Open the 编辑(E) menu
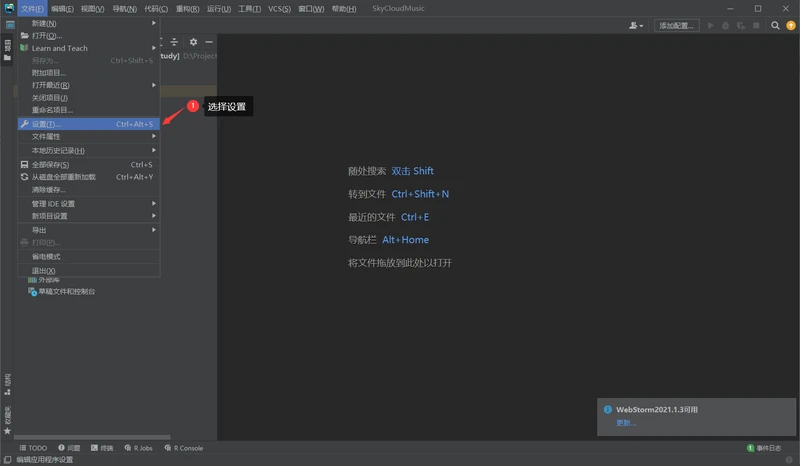Image resolution: width=800 pixels, height=466 pixels. click(x=62, y=9)
